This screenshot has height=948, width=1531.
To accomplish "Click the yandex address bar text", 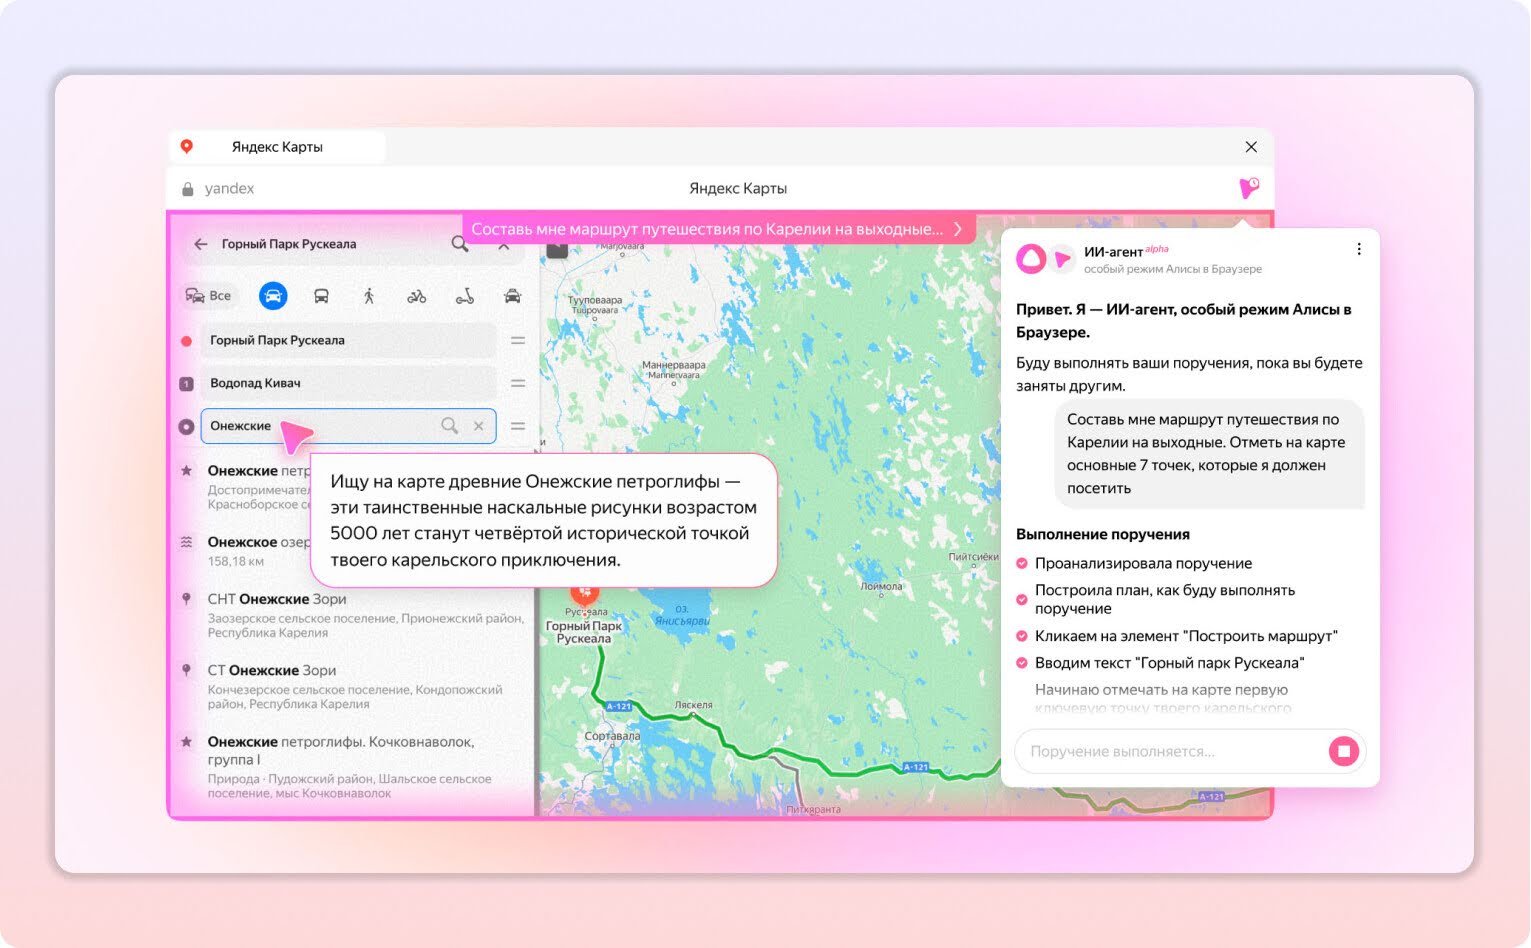I will pyautogui.click(x=229, y=189).
